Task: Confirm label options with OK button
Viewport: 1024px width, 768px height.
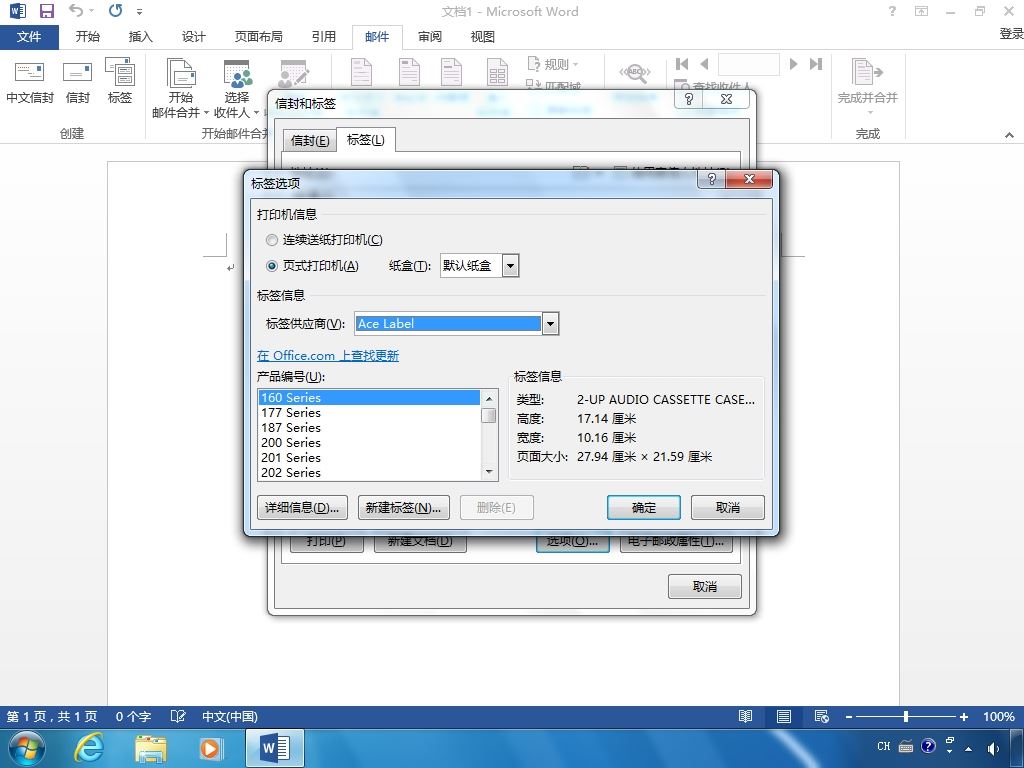Action: (x=644, y=507)
